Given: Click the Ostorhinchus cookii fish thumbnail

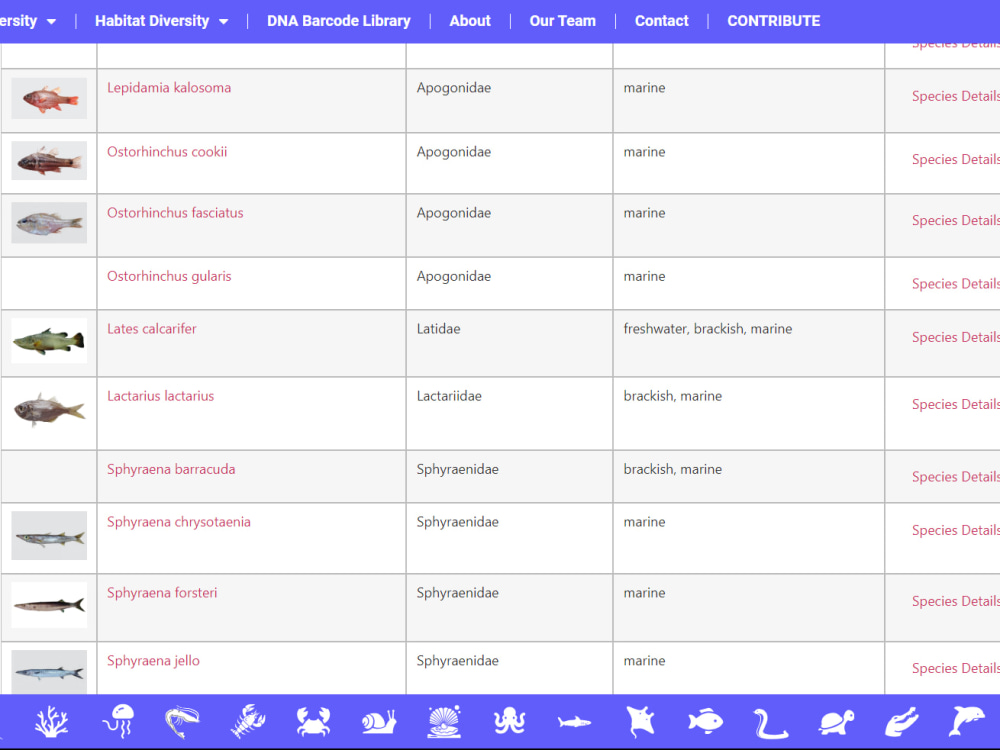Looking at the screenshot, I should (49, 161).
